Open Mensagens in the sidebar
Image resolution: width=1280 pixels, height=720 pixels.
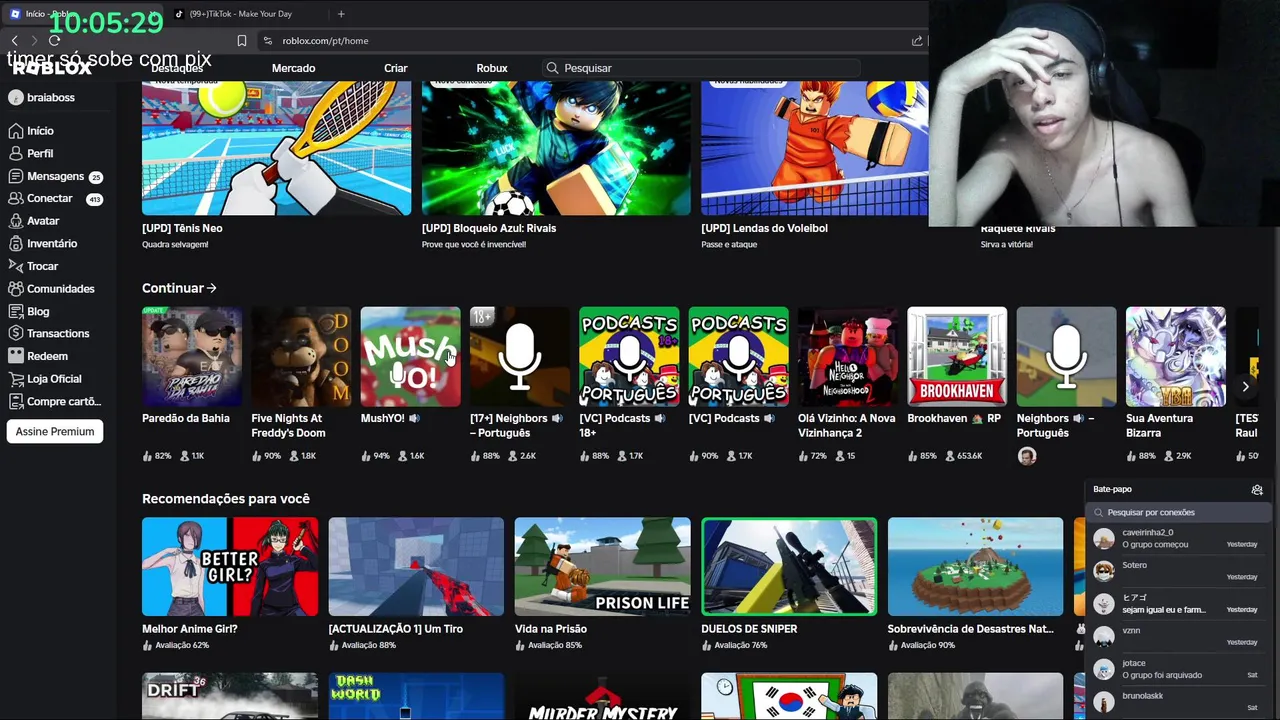tap(55, 176)
